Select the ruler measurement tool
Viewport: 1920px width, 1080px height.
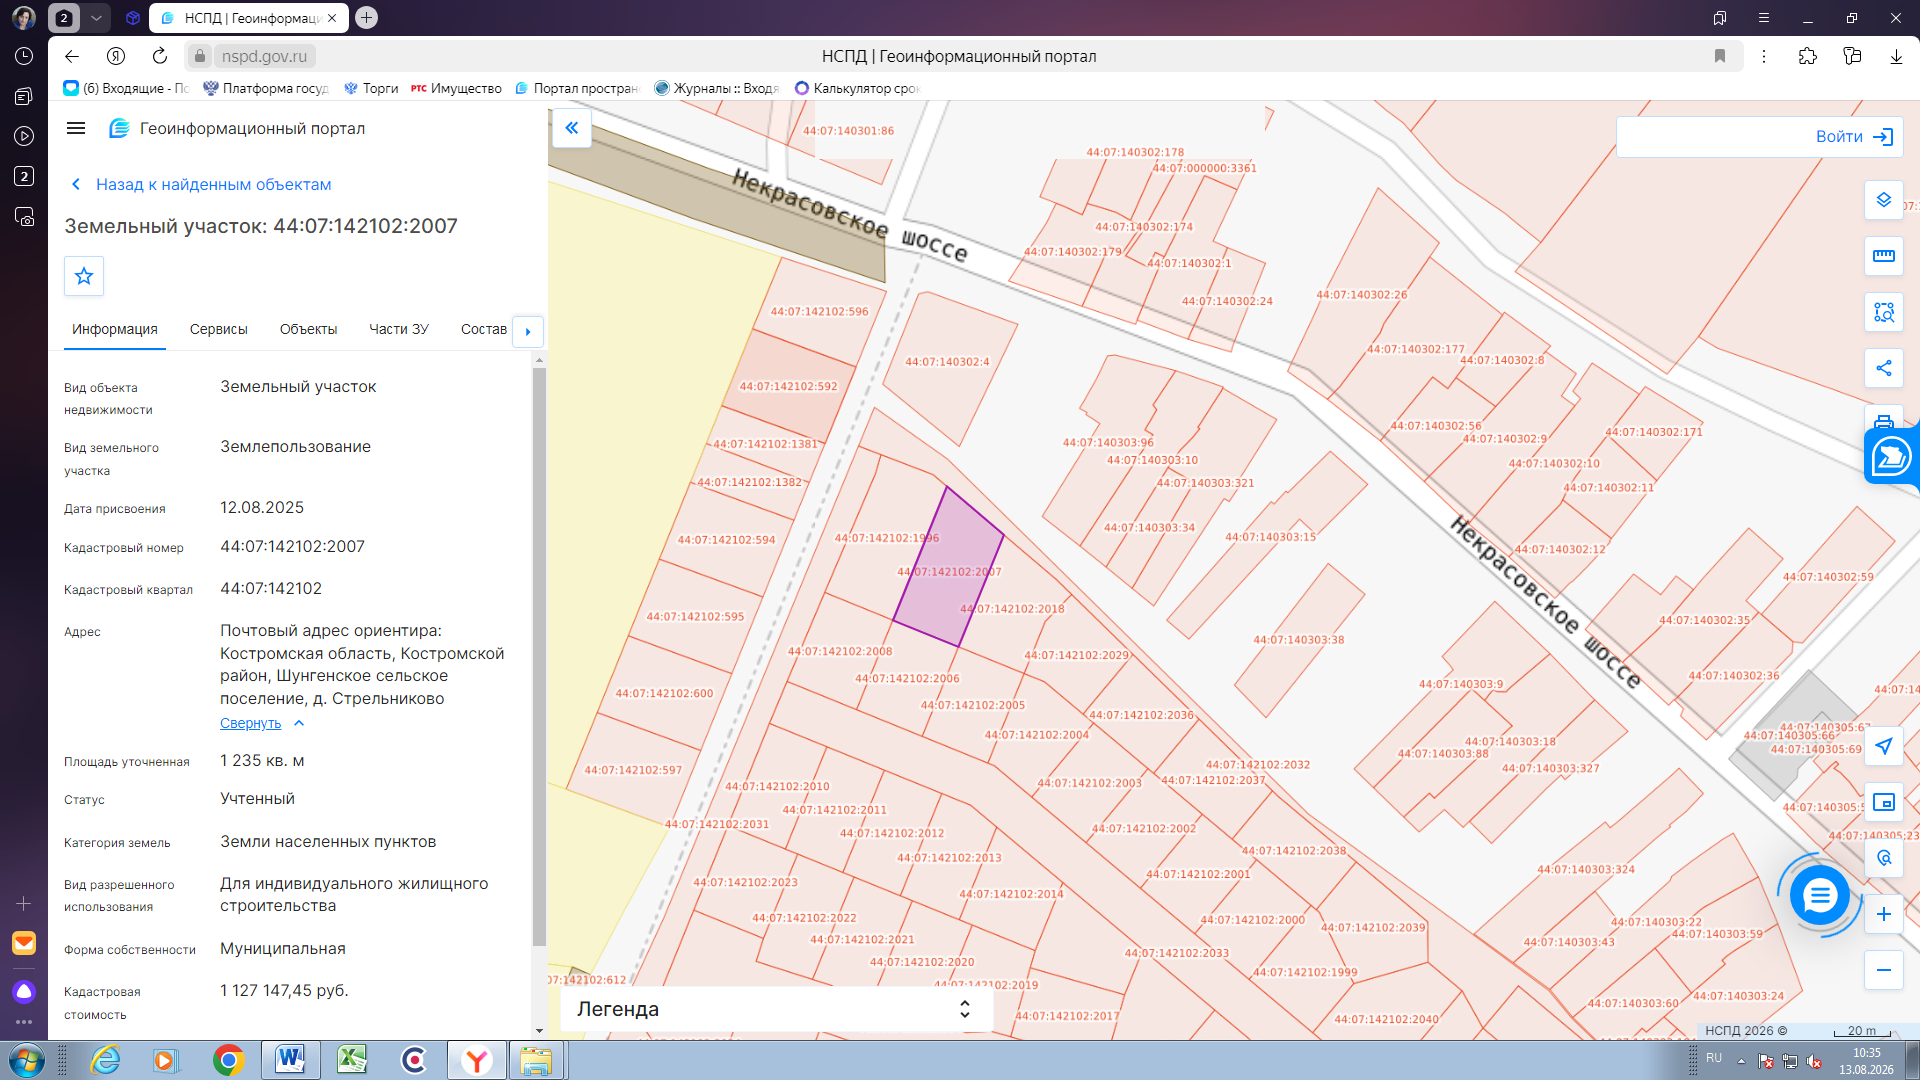pyautogui.click(x=1883, y=256)
